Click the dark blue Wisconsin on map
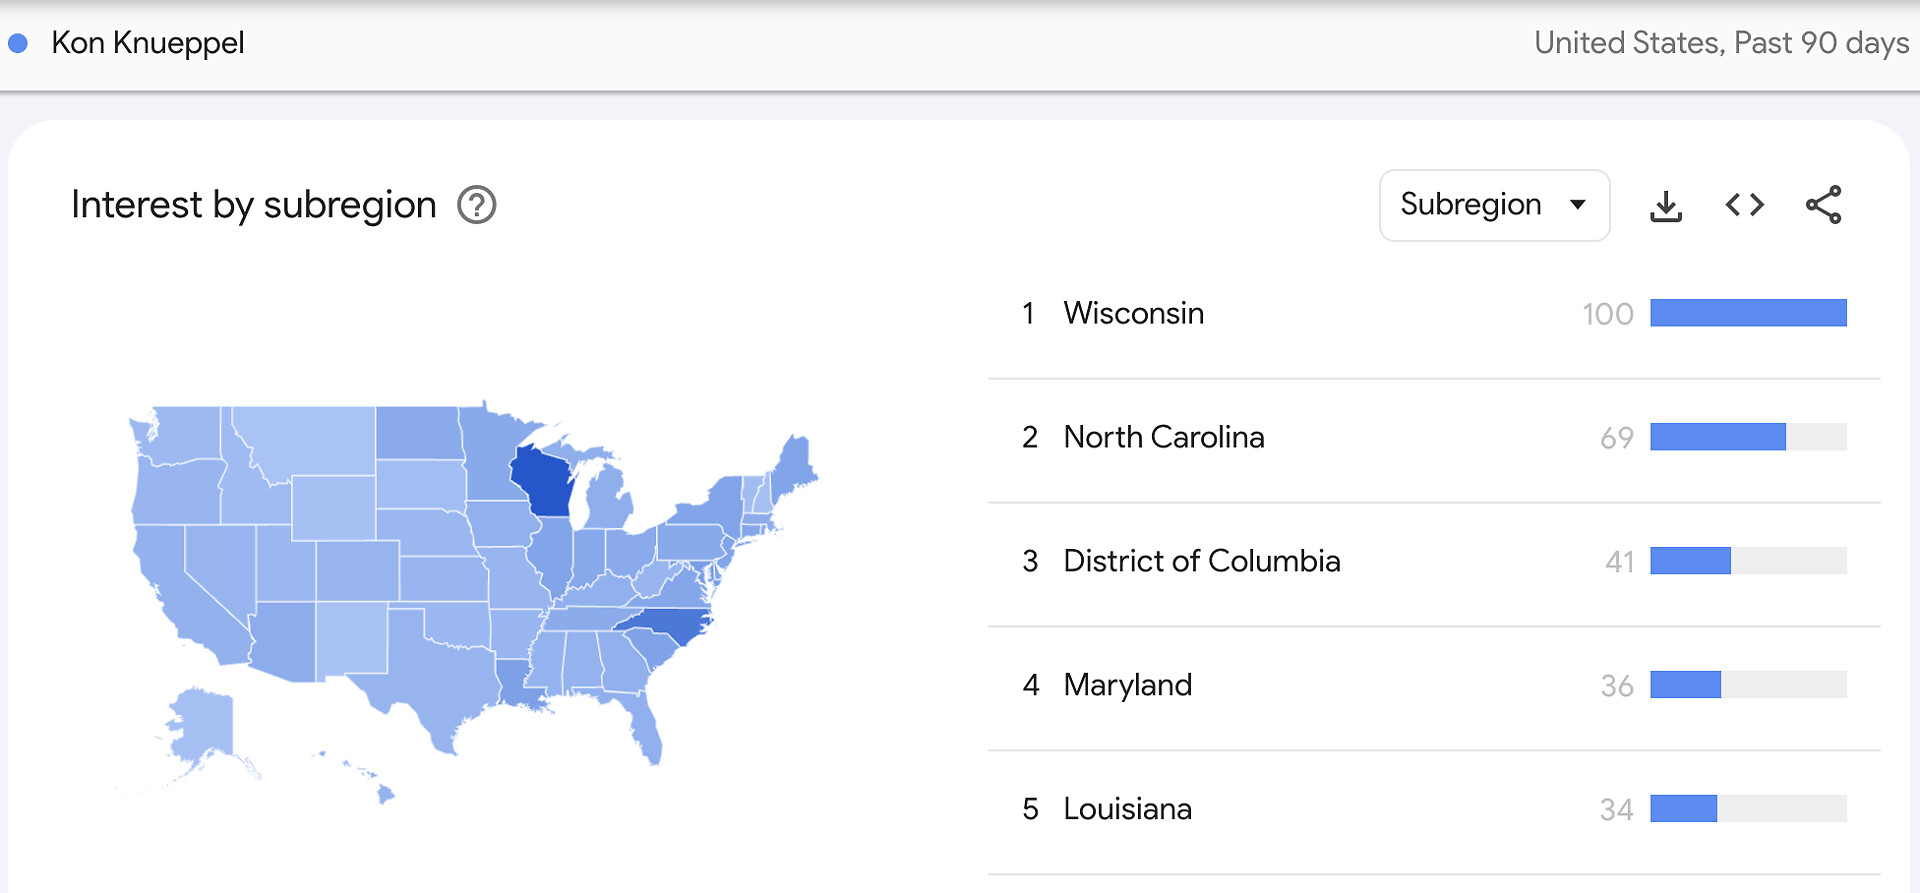The height and width of the screenshot is (893, 1920). (543, 480)
